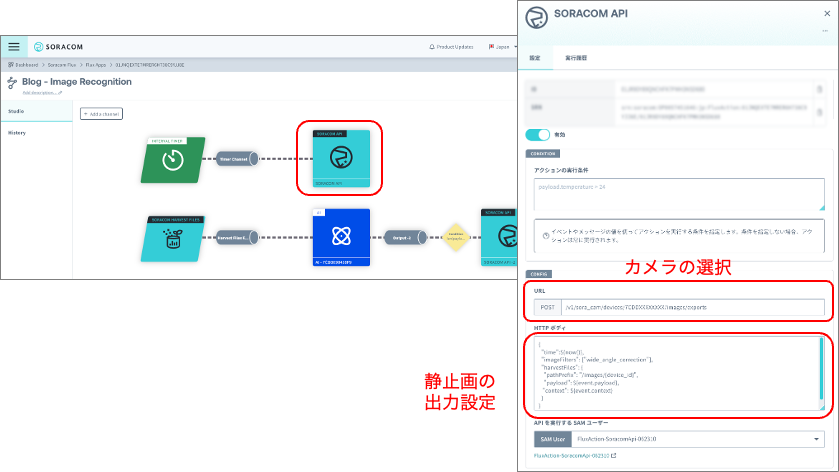Select the blue AI action node
Viewport: 839px width, 472px height.
[341, 237]
